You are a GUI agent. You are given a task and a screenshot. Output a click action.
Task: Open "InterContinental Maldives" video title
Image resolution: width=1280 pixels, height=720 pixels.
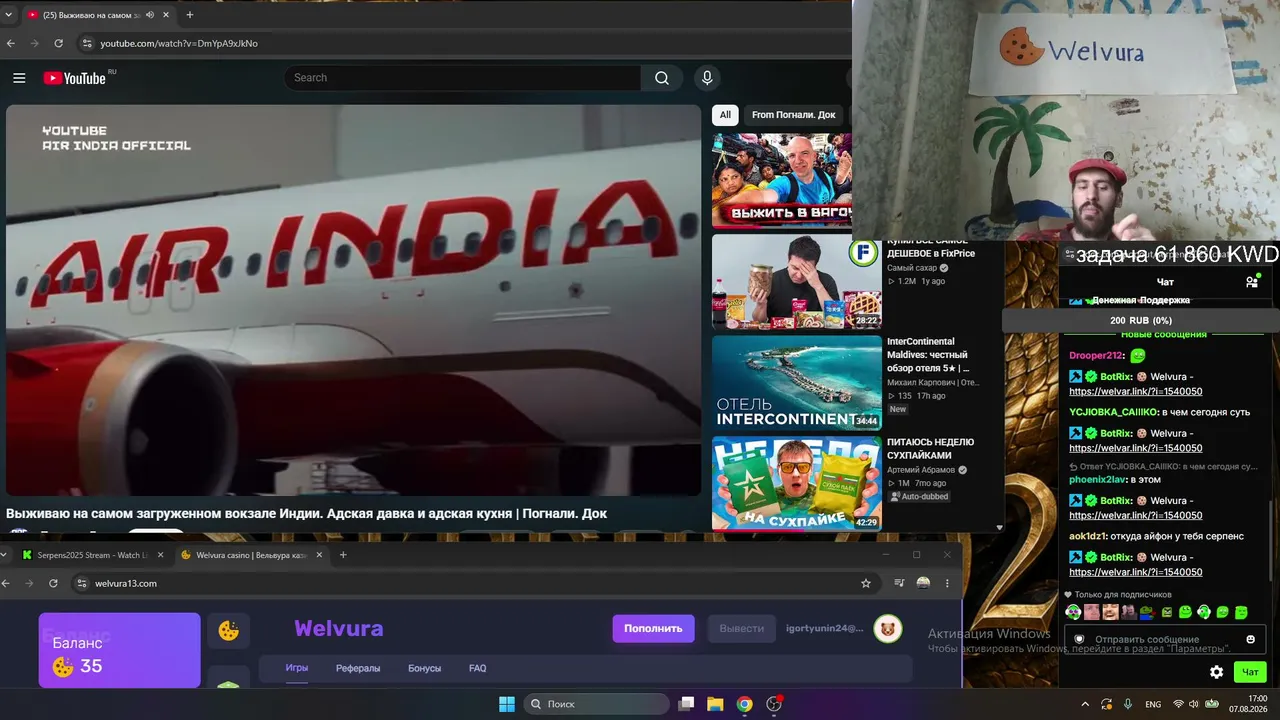928,355
